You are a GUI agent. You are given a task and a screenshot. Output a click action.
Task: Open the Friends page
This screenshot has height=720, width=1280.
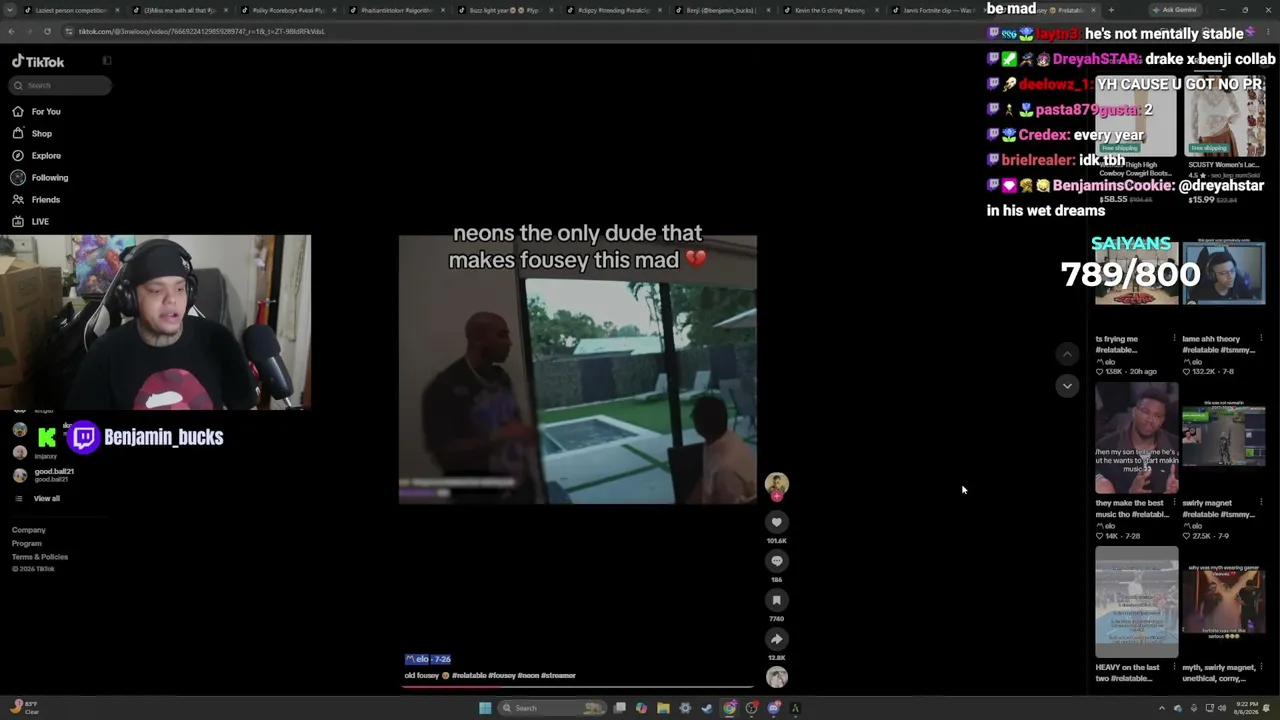pyautogui.click(x=46, y=200)
